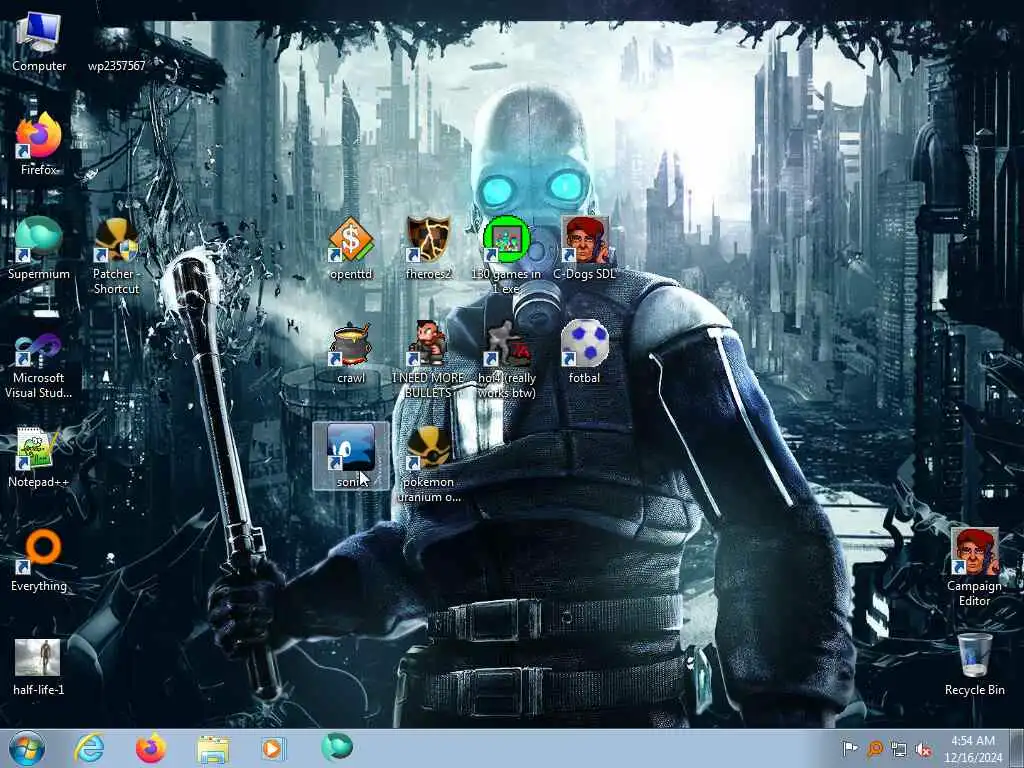Click the Show desktop button
This screenshot has height=768, width=1024.
[1017, 748]
